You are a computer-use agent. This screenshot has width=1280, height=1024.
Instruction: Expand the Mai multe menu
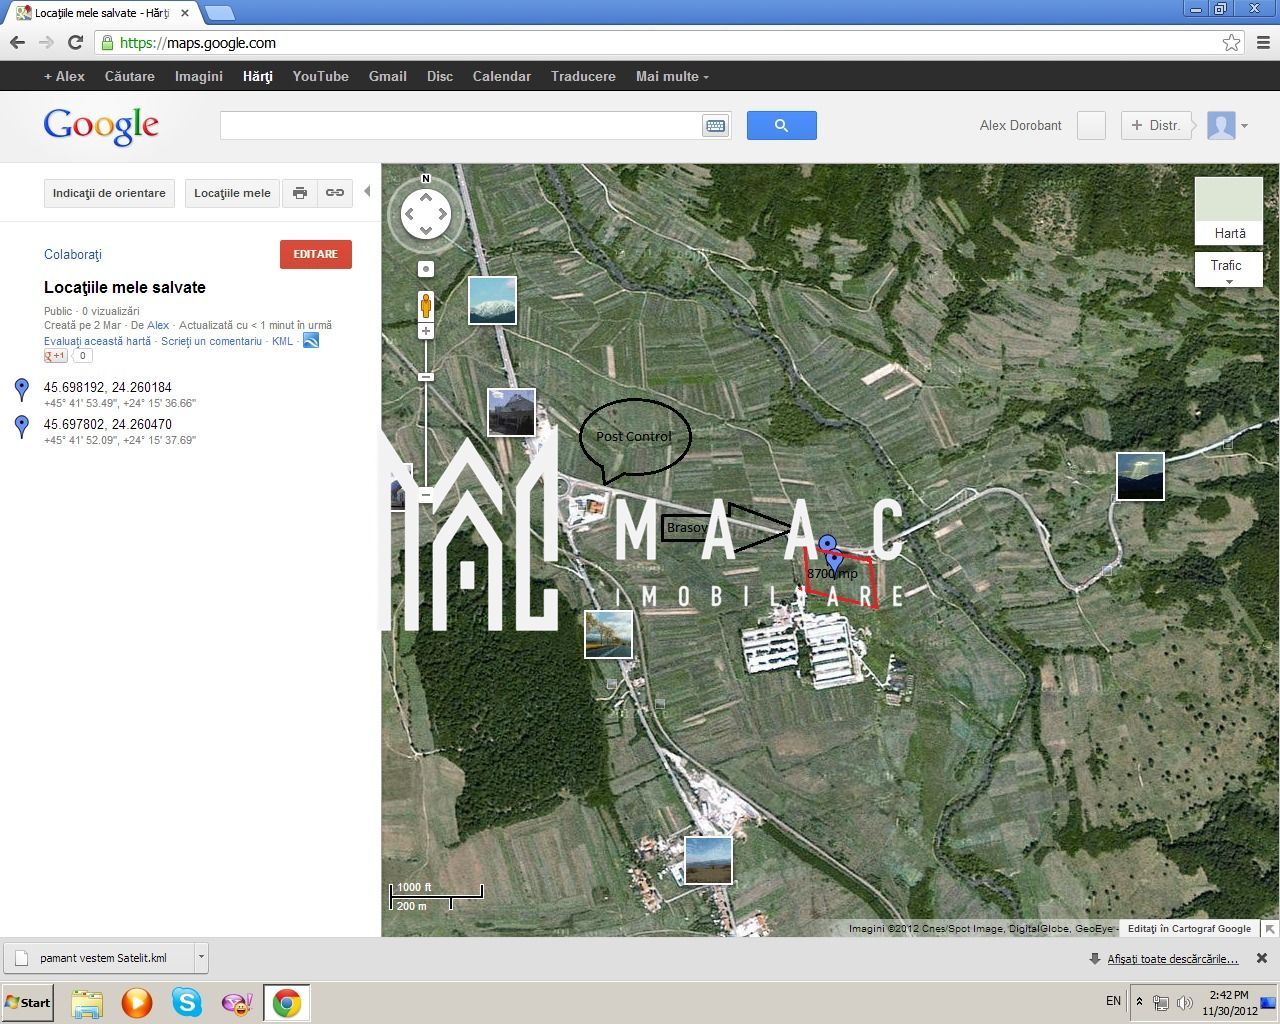(x=672, y=76)
